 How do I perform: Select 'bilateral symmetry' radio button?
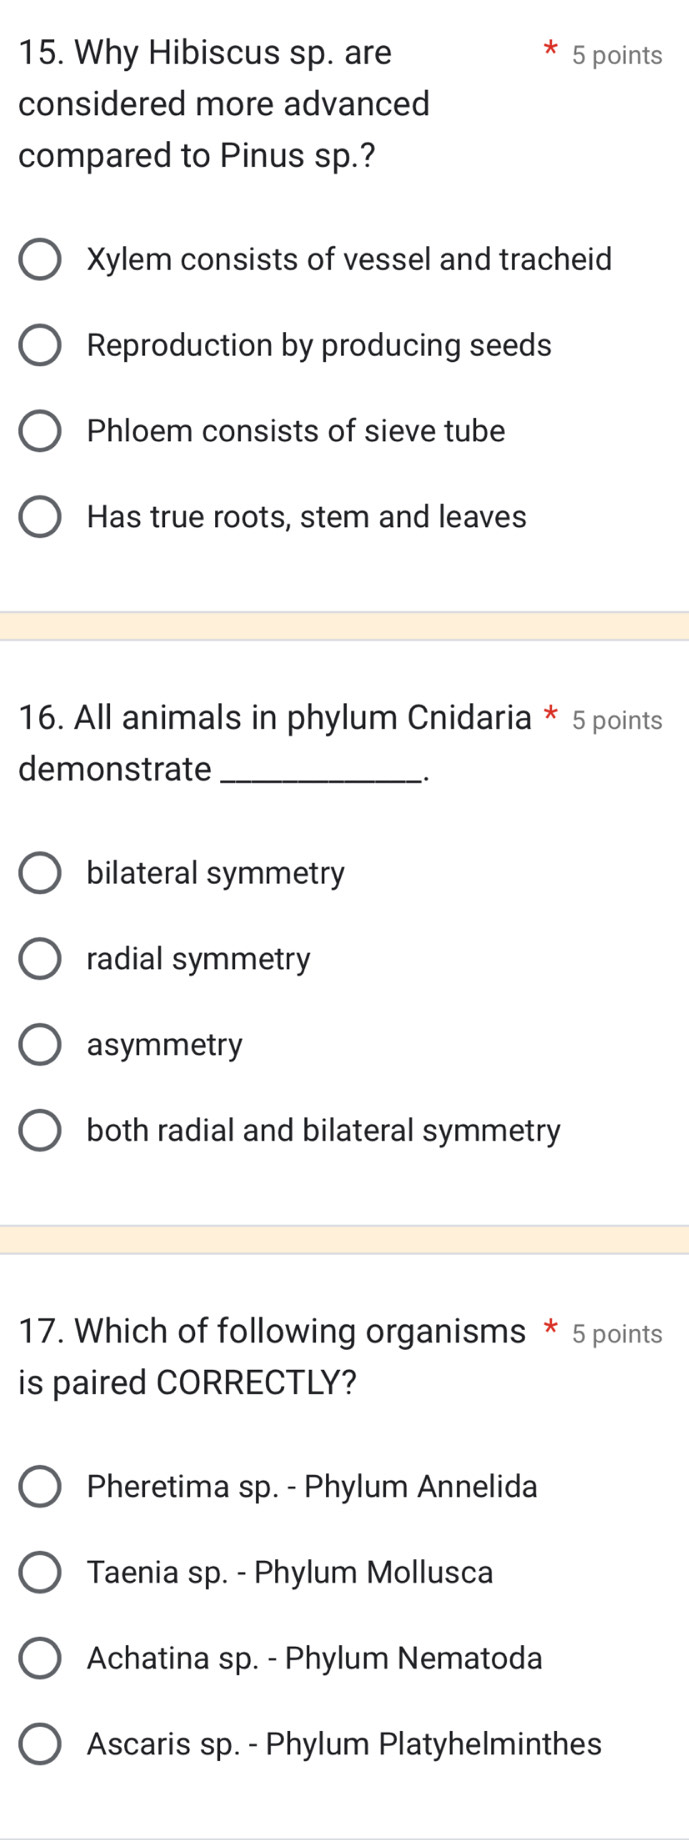[x=40, y=874]
